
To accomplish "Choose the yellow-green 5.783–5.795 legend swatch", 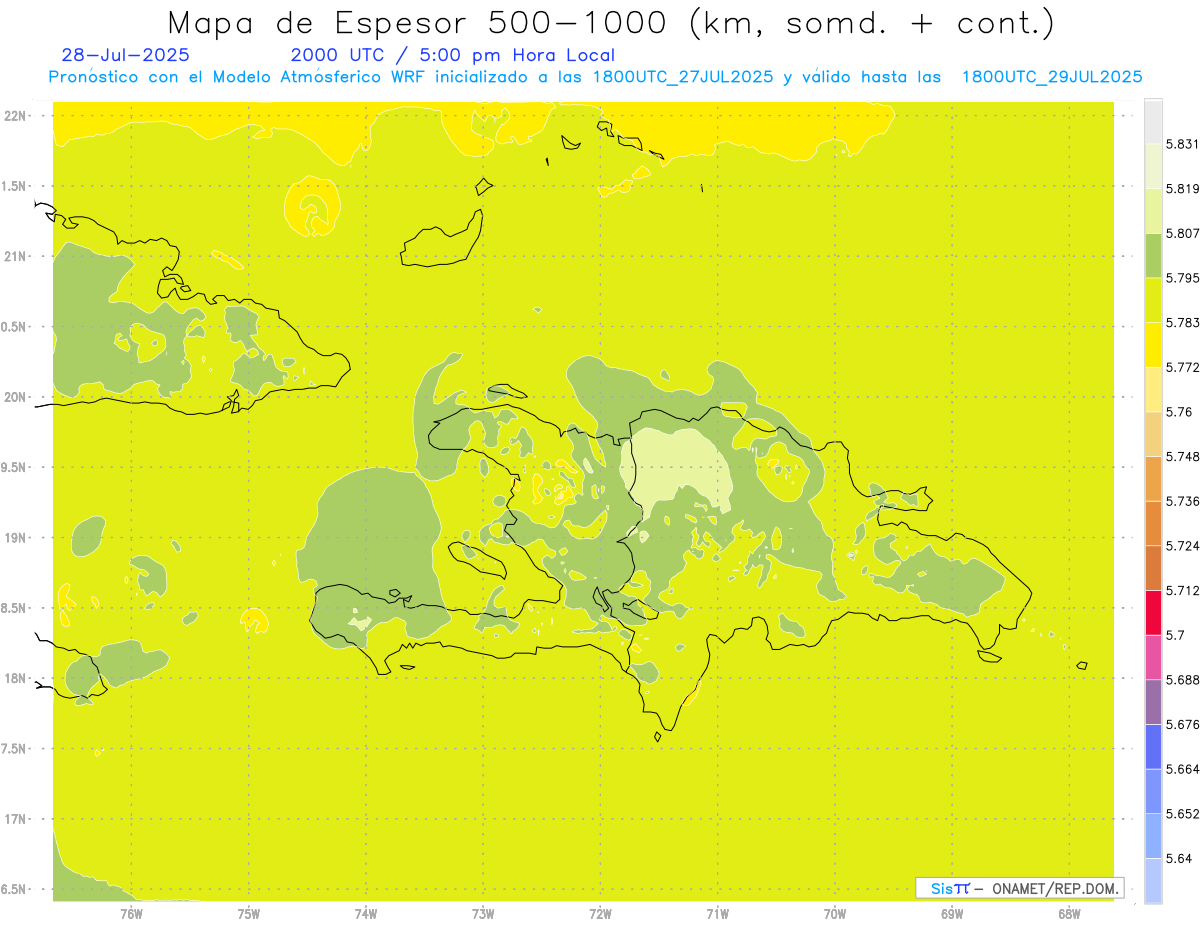I will coord(1153,300).
